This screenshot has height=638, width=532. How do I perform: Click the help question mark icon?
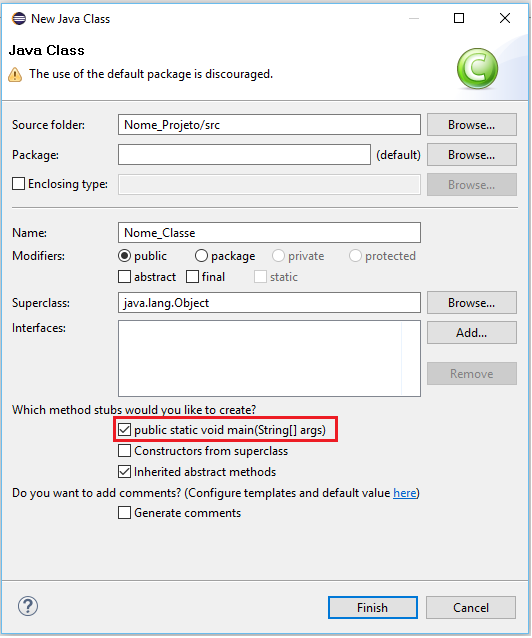click(28, 607)
